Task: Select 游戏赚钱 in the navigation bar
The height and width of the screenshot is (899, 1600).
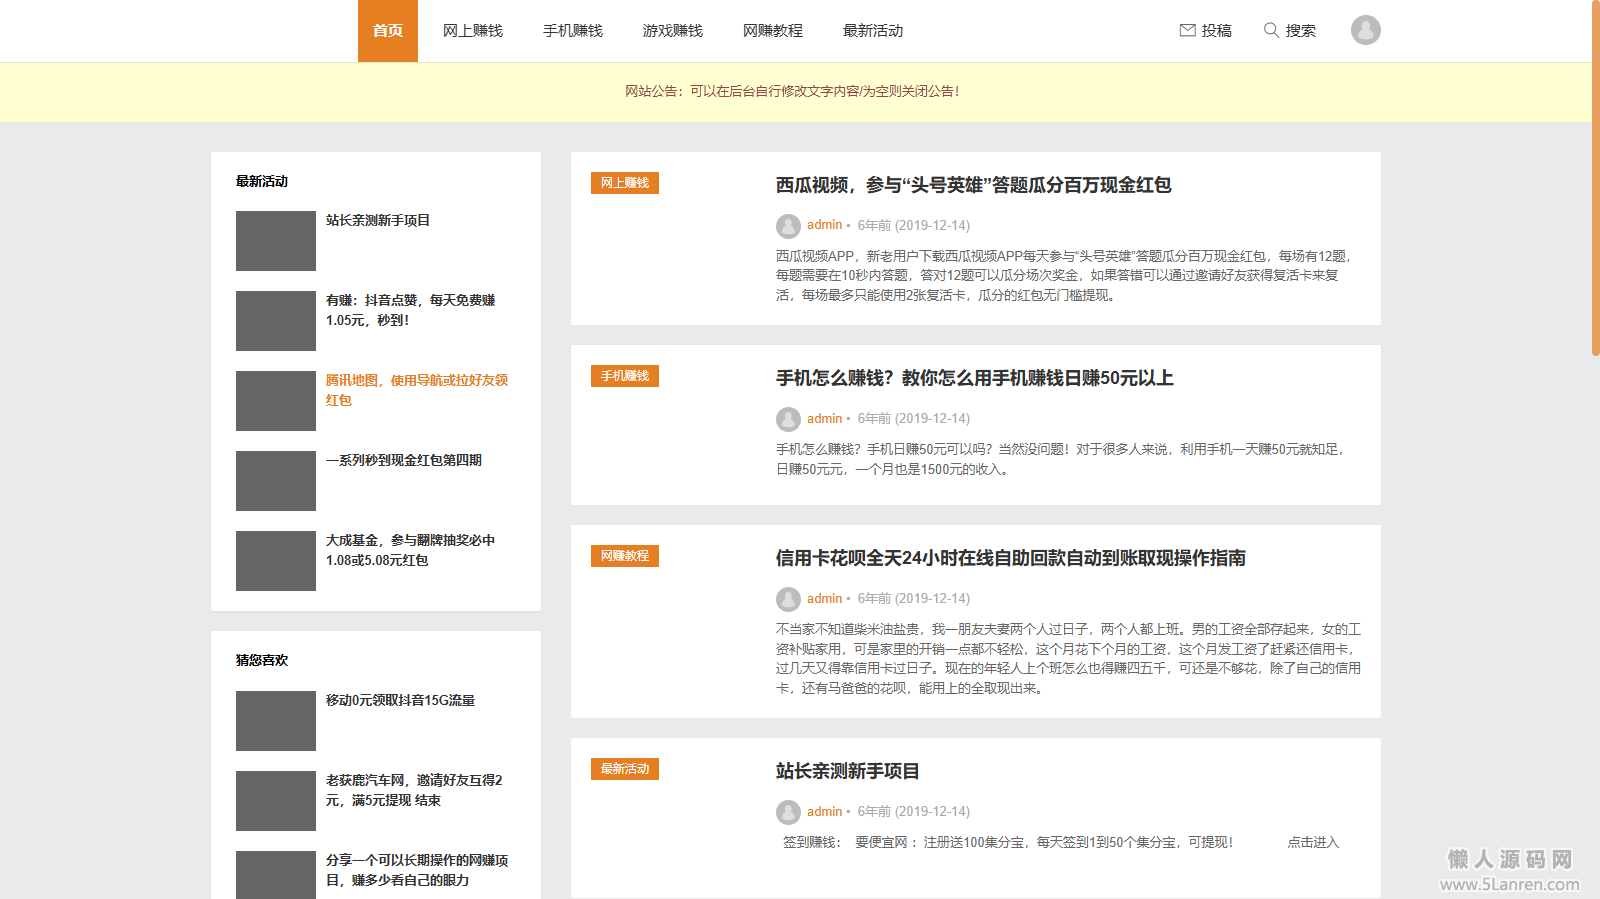Action: click(673, 31)
